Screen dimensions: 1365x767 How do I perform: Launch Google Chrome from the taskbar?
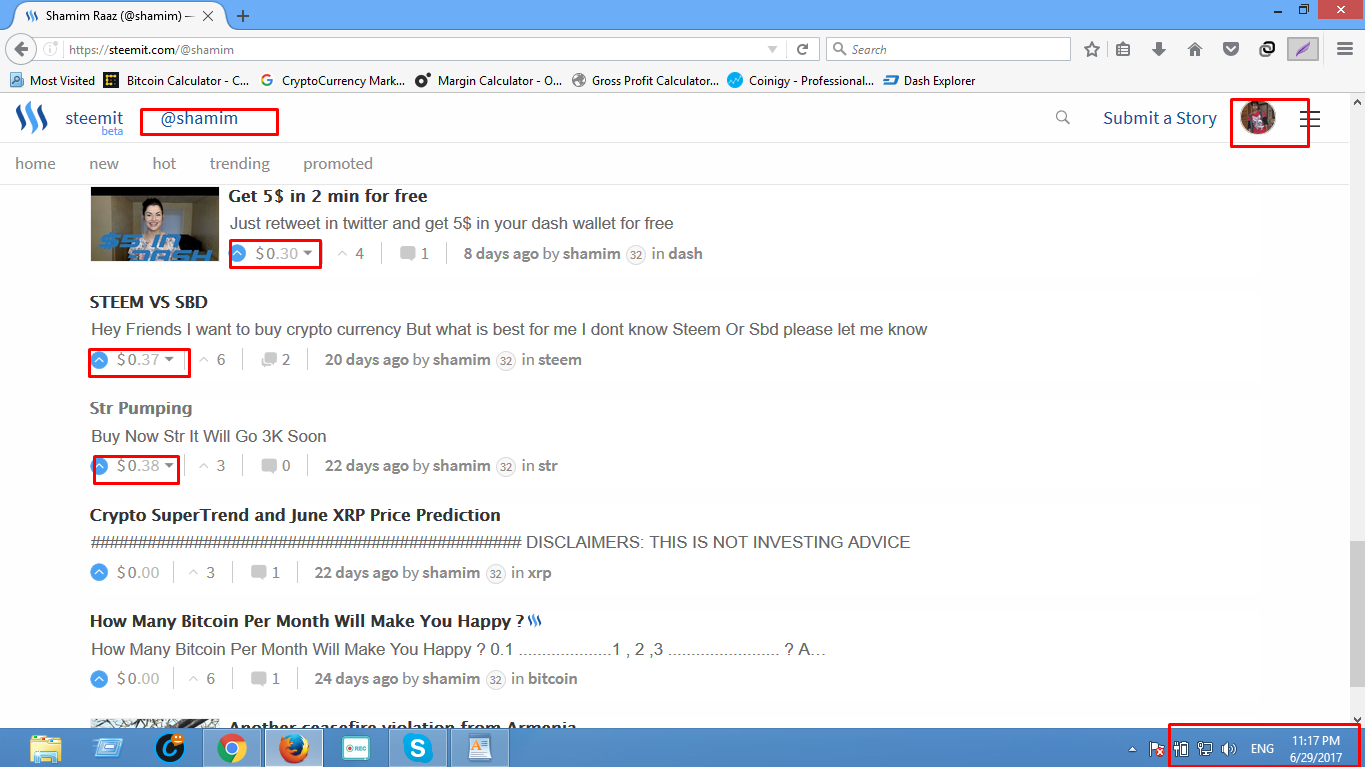pyautogui.click(x=232, y=748)
